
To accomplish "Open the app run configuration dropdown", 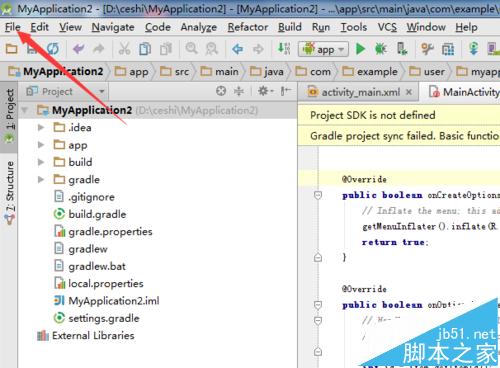I will pyautogui.click(x=323, y=49).
